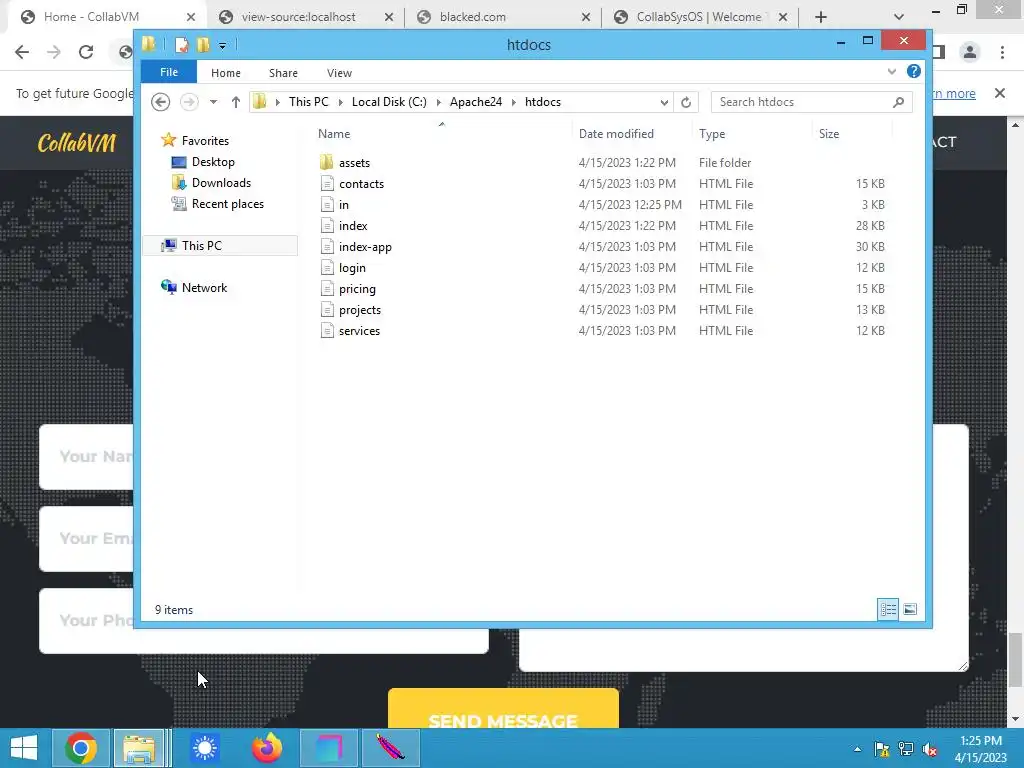This screenshot has height=768, width=1024.
Task: Click the Back arrow in the htdocs Explorer window
Action: click(x=161, y=102)
